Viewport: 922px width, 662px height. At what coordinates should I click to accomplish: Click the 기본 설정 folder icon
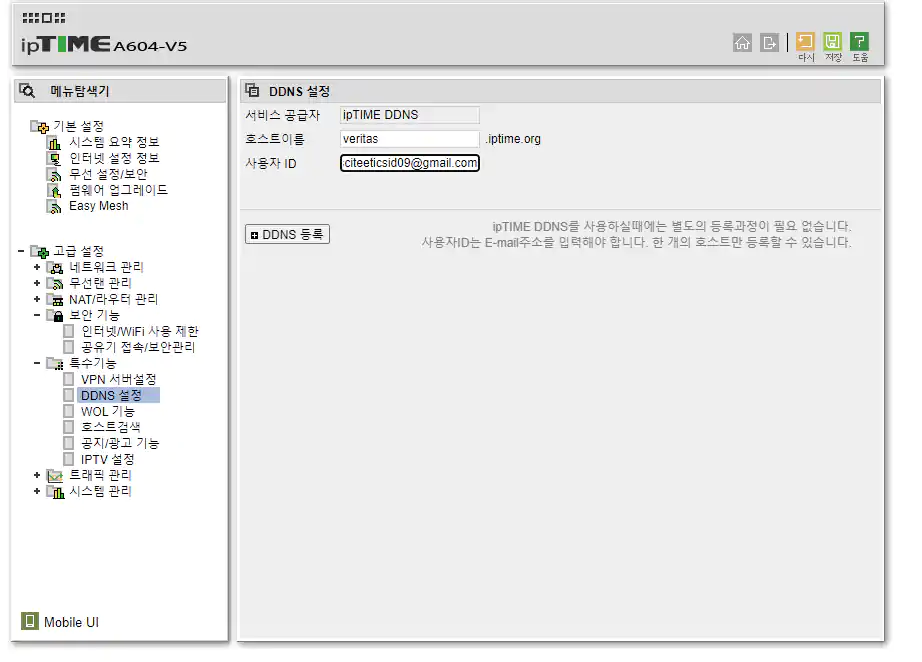coord(39,126)
